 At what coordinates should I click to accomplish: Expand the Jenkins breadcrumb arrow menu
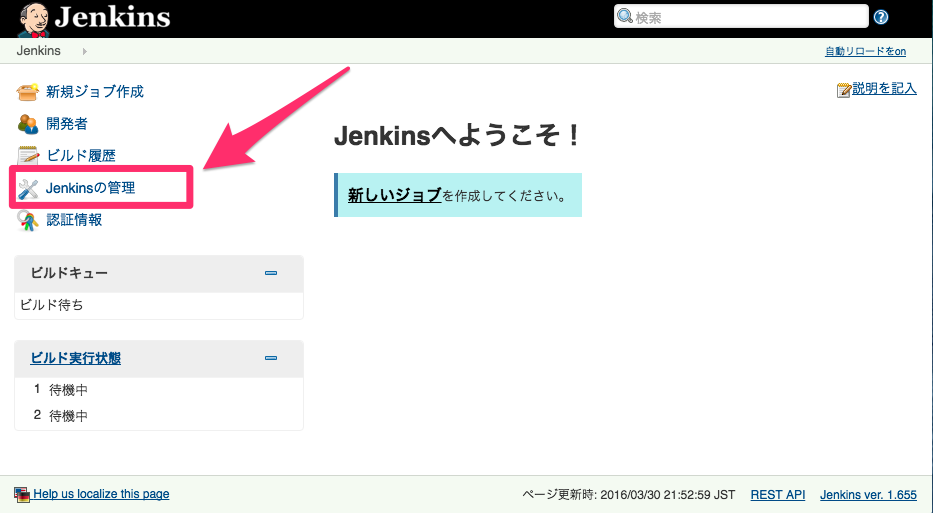(84, 51)
